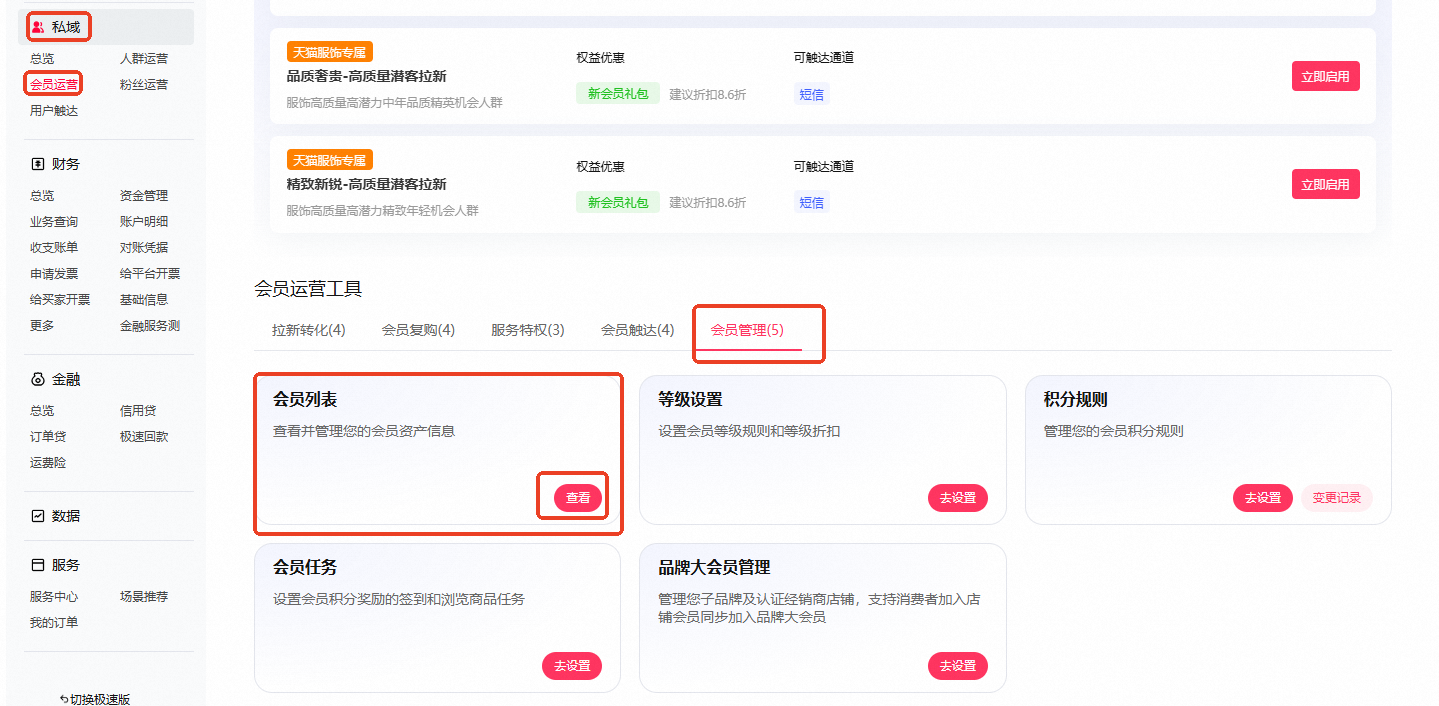The width and height of the screenshot is (1439, 706).
Task: Click the 私域 section icon in sidebar
Action: point(38,27)
